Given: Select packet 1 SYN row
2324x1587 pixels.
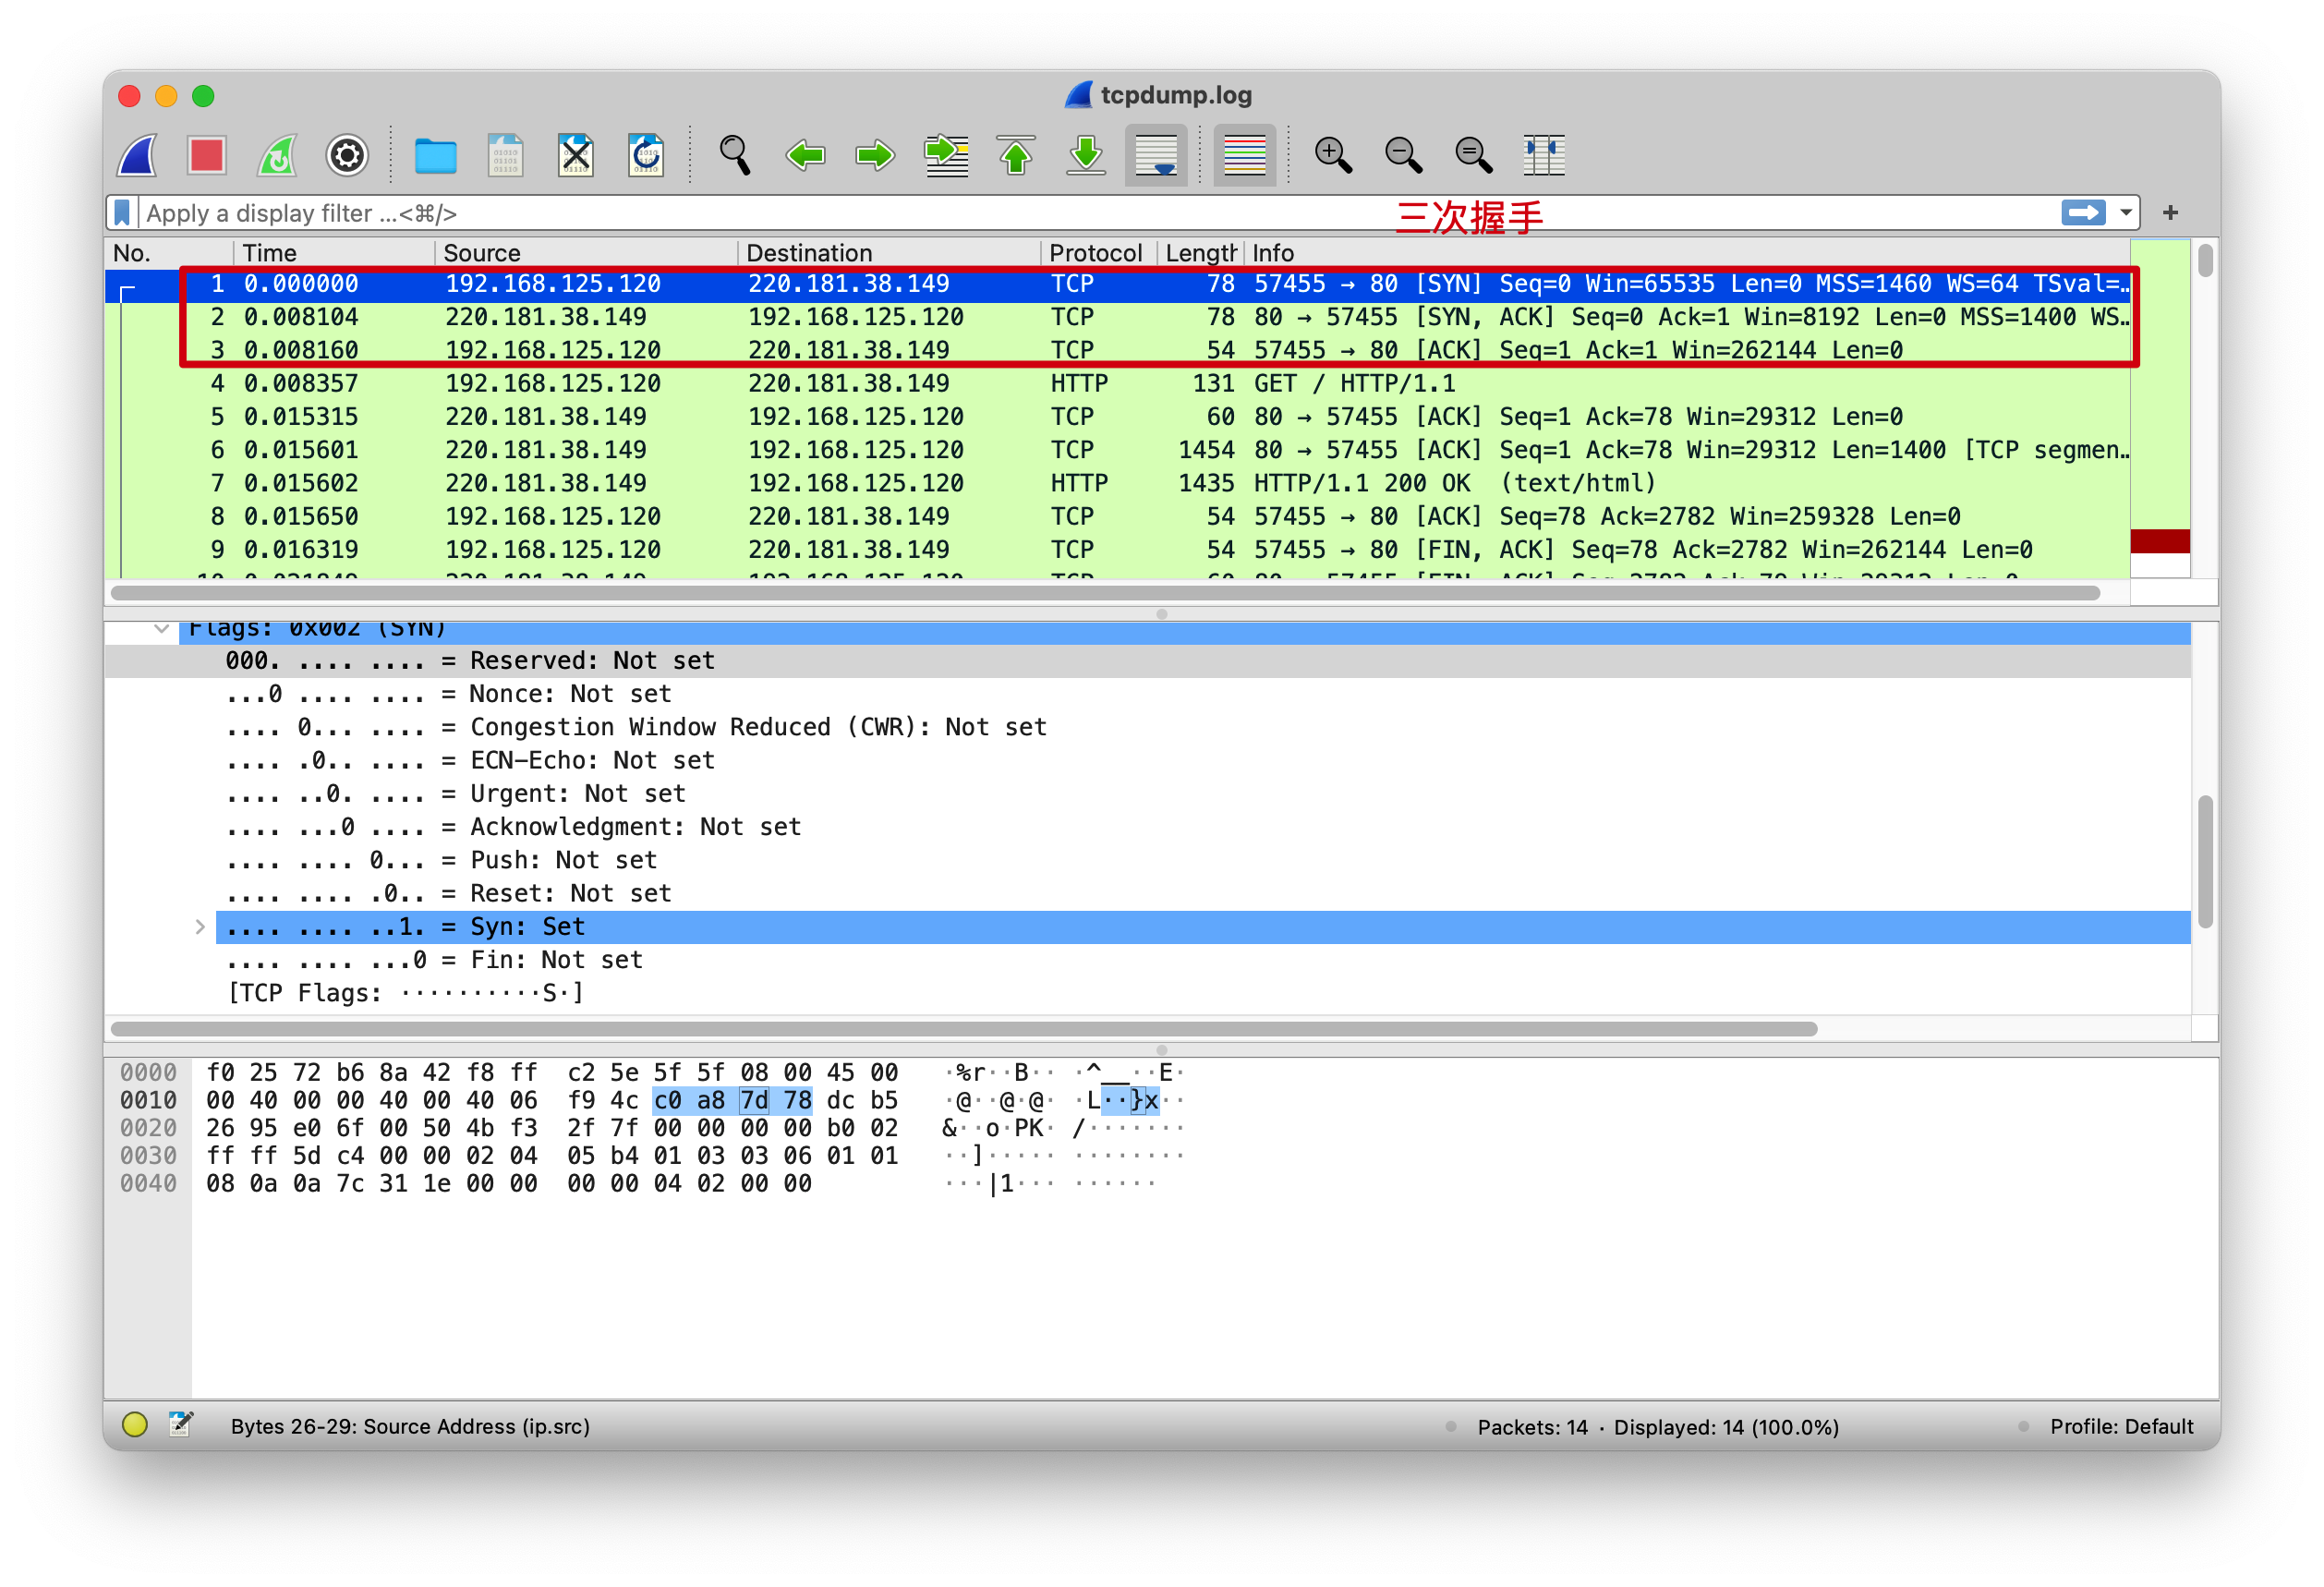Looking at the screenshot, I should coord(1118,284).
